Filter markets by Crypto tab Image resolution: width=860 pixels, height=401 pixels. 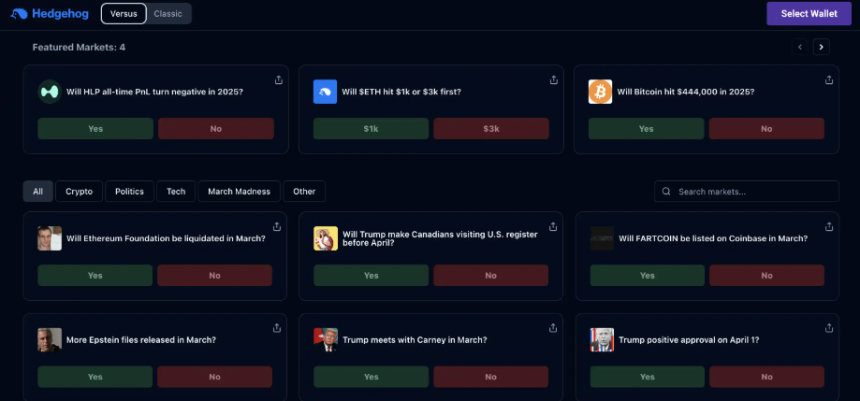pos(79,191)
